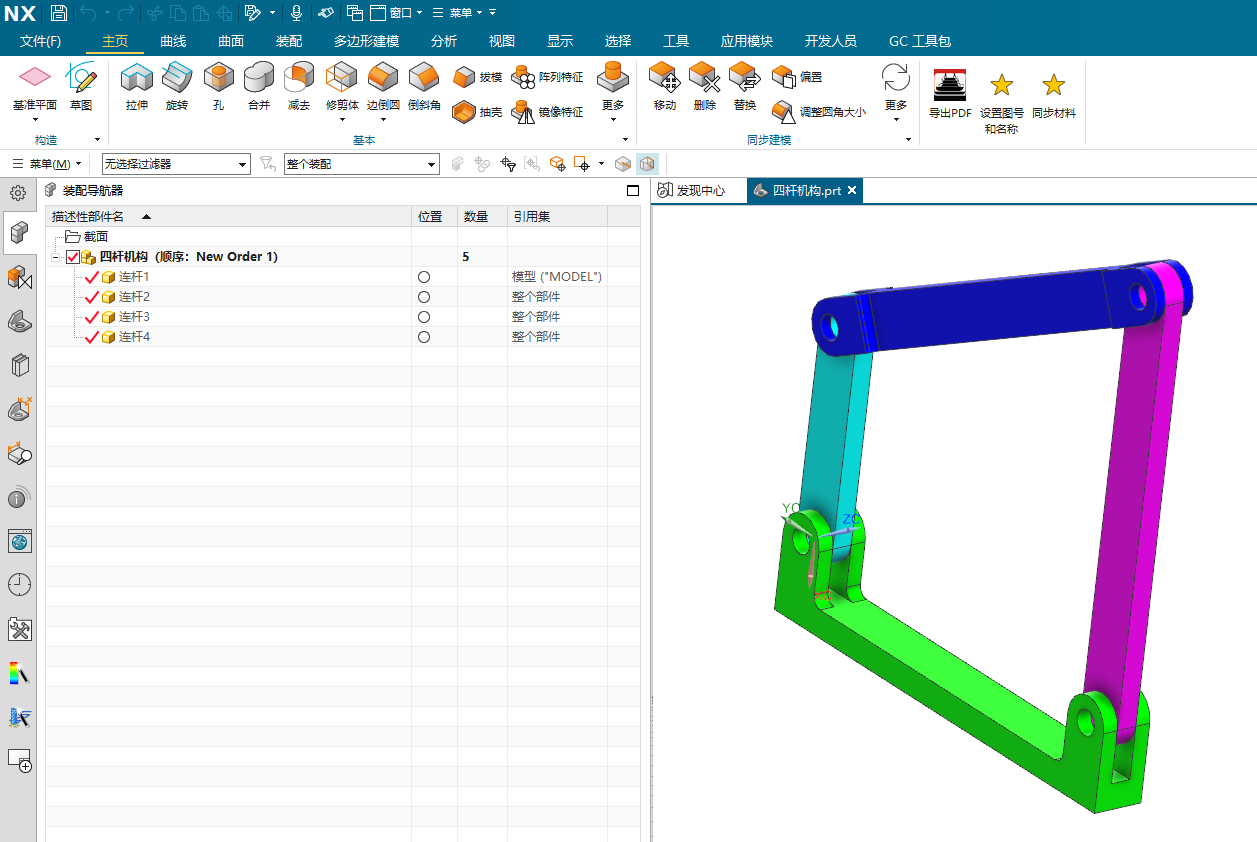The height and width of the screenshot is (842, 1257).
Task: Toggle visibility checkmark of 连杆4
Action: point(92,337)
